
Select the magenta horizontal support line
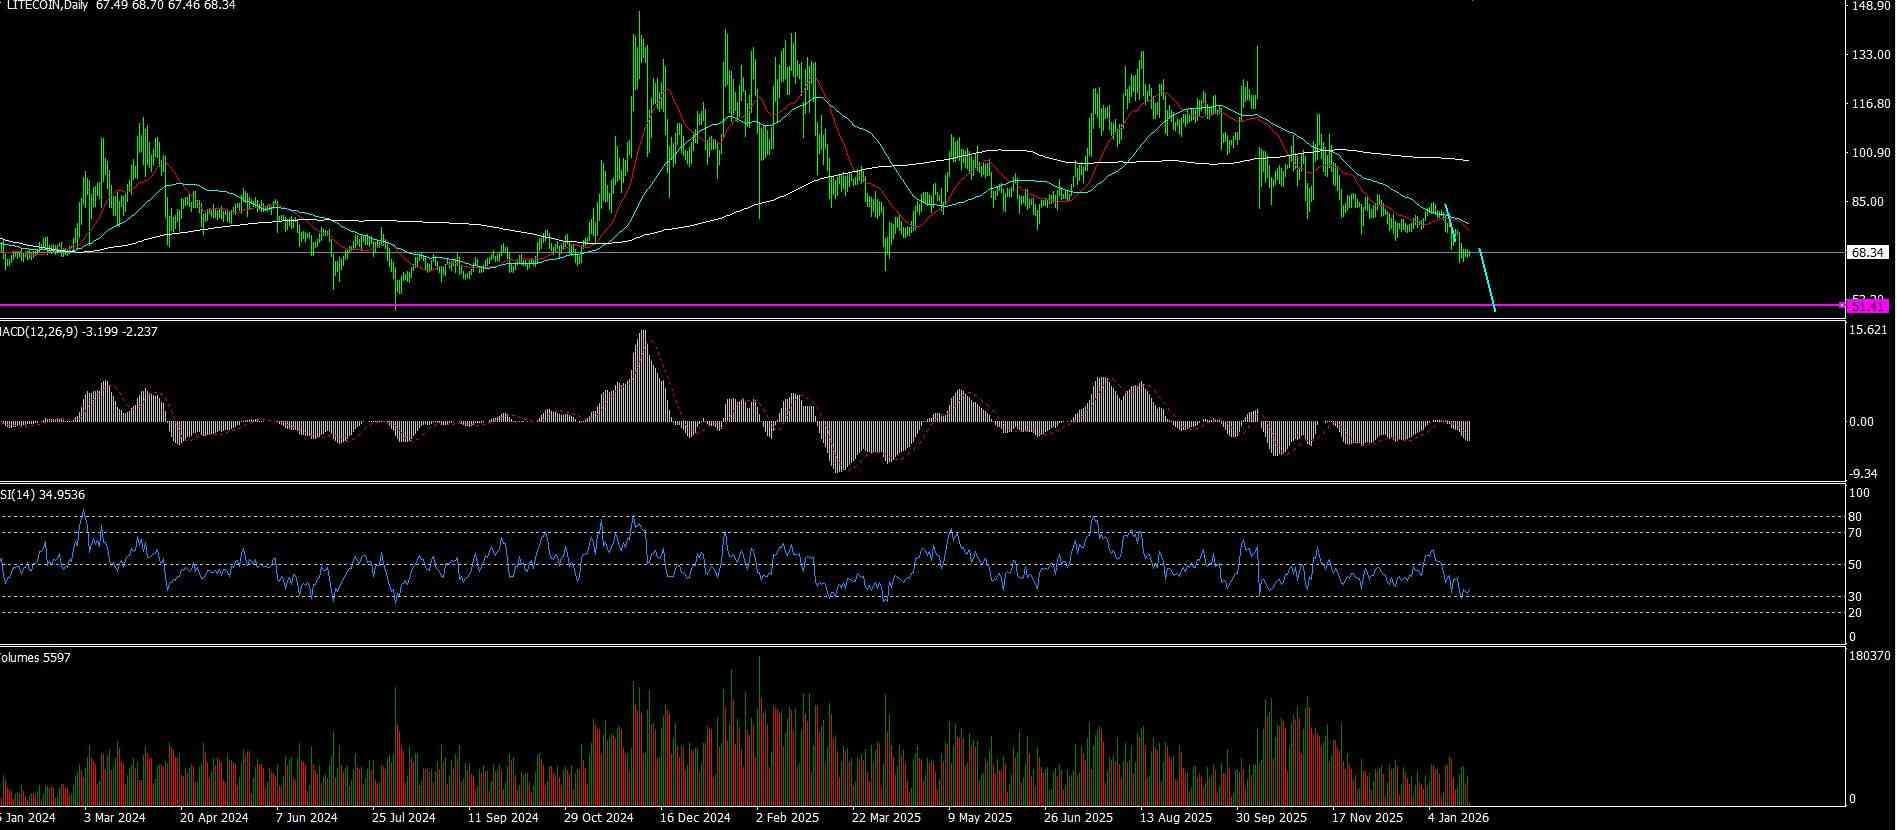[x=920, y=305]
